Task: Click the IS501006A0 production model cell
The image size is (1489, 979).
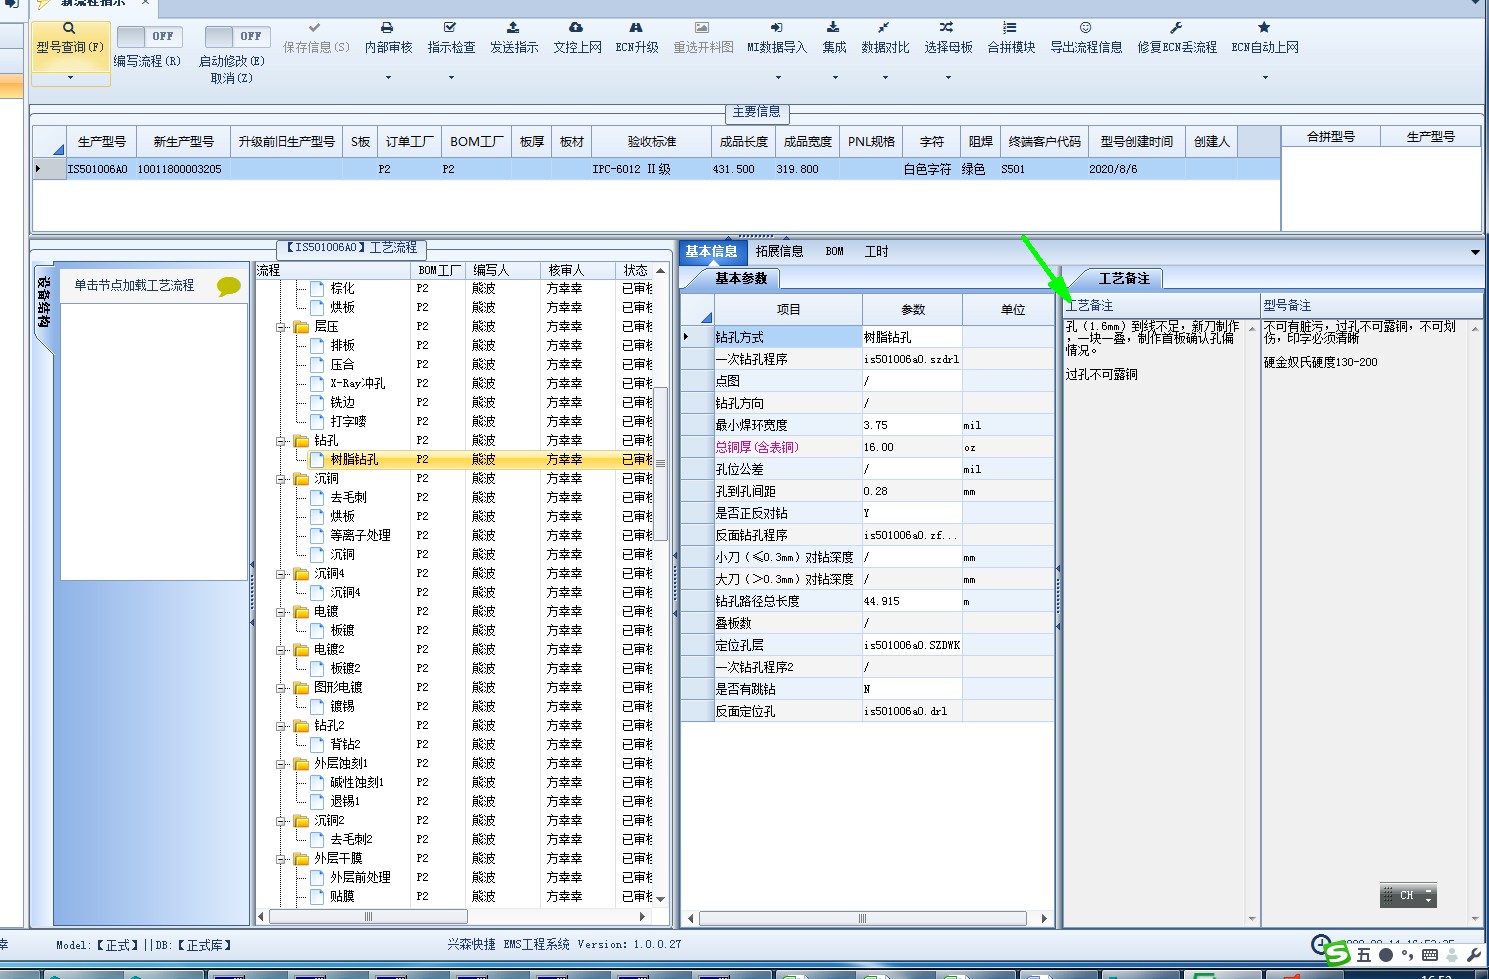Action: (x=97, y=170)
